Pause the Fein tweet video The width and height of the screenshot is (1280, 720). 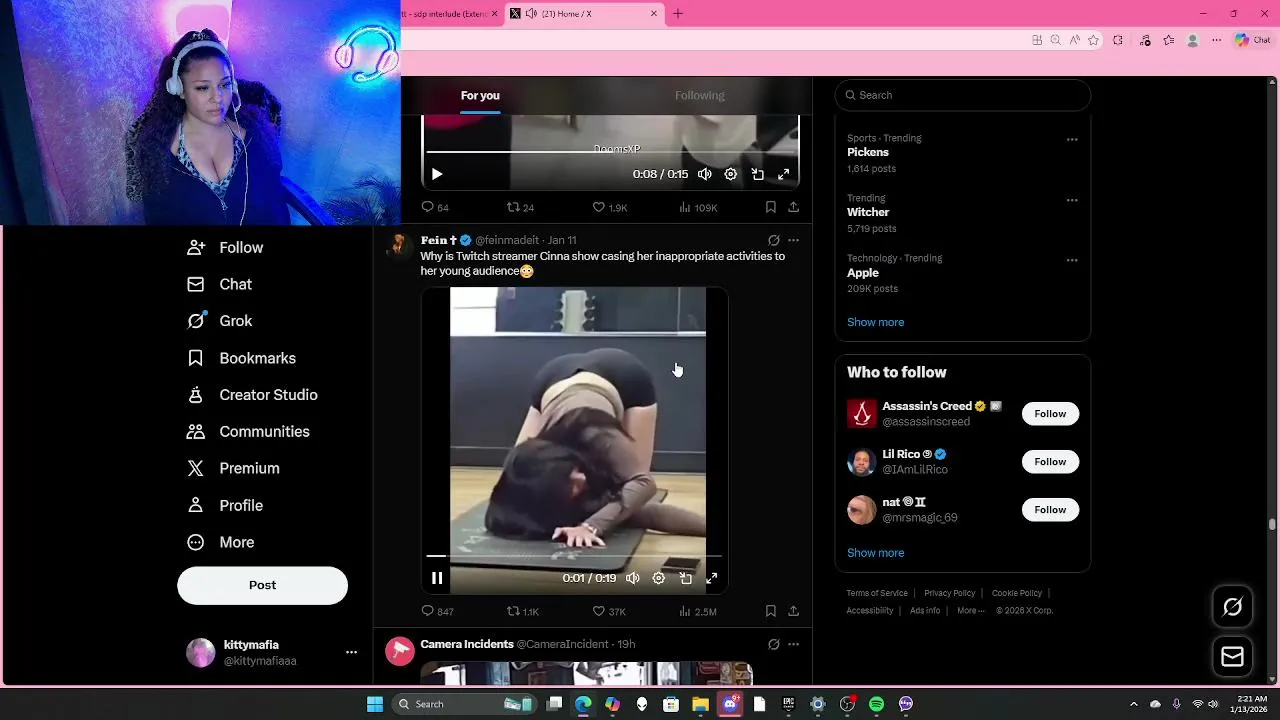tap(437, 578)
